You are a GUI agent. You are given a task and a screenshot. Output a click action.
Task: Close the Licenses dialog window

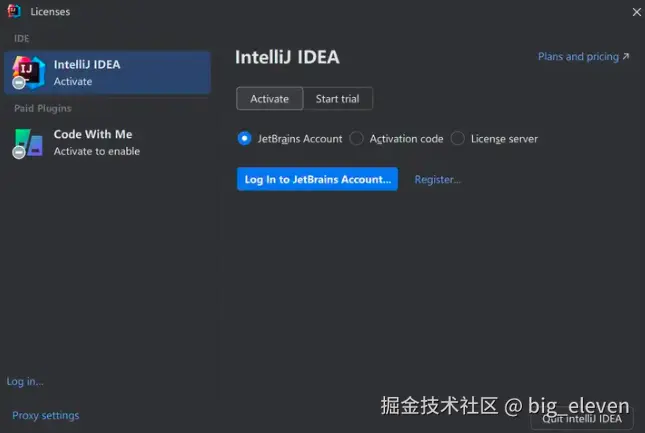(636, 12)
